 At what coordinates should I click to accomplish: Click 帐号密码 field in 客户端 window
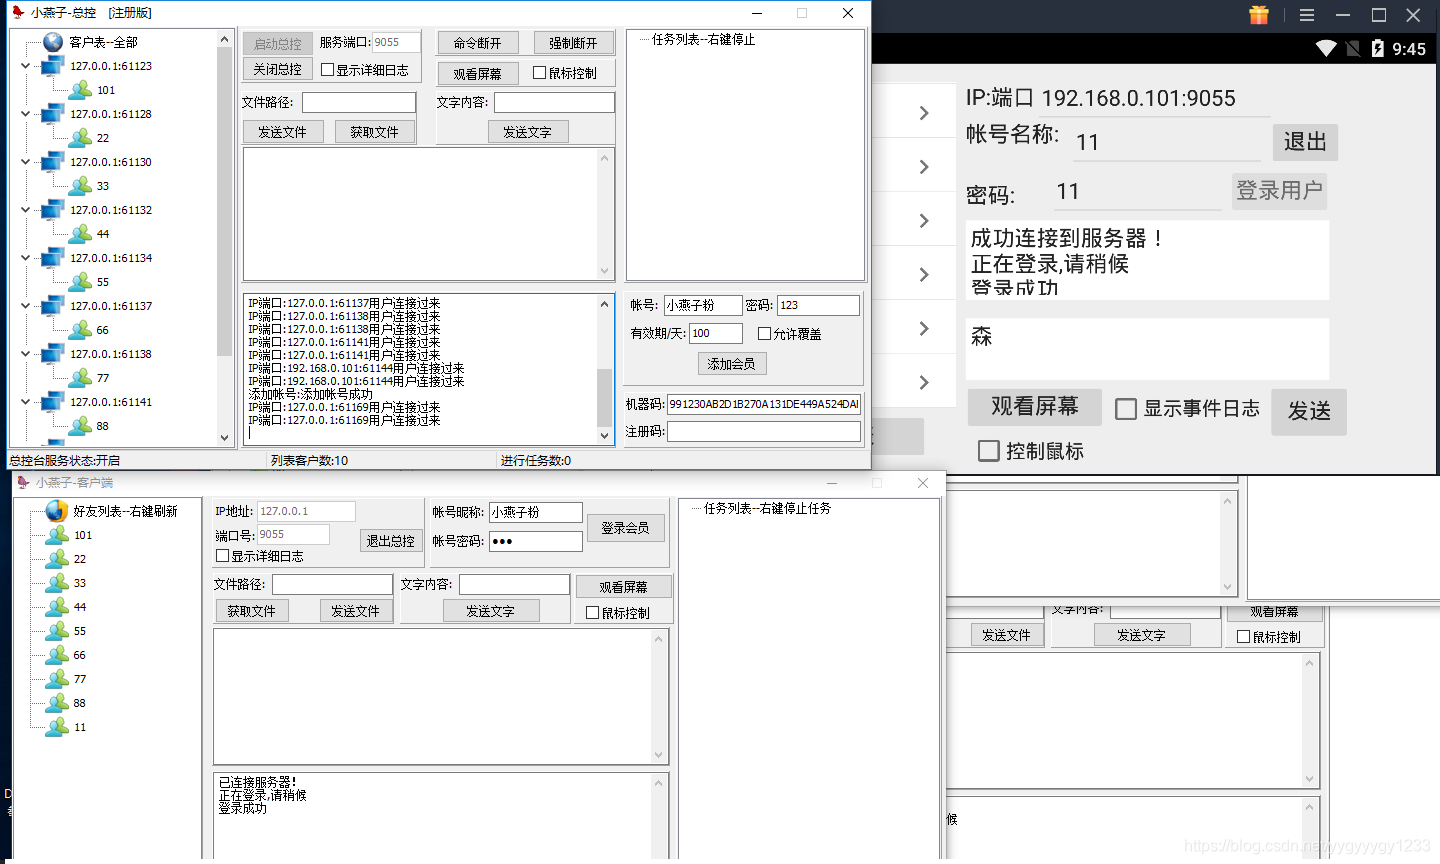tap(535, 541)
